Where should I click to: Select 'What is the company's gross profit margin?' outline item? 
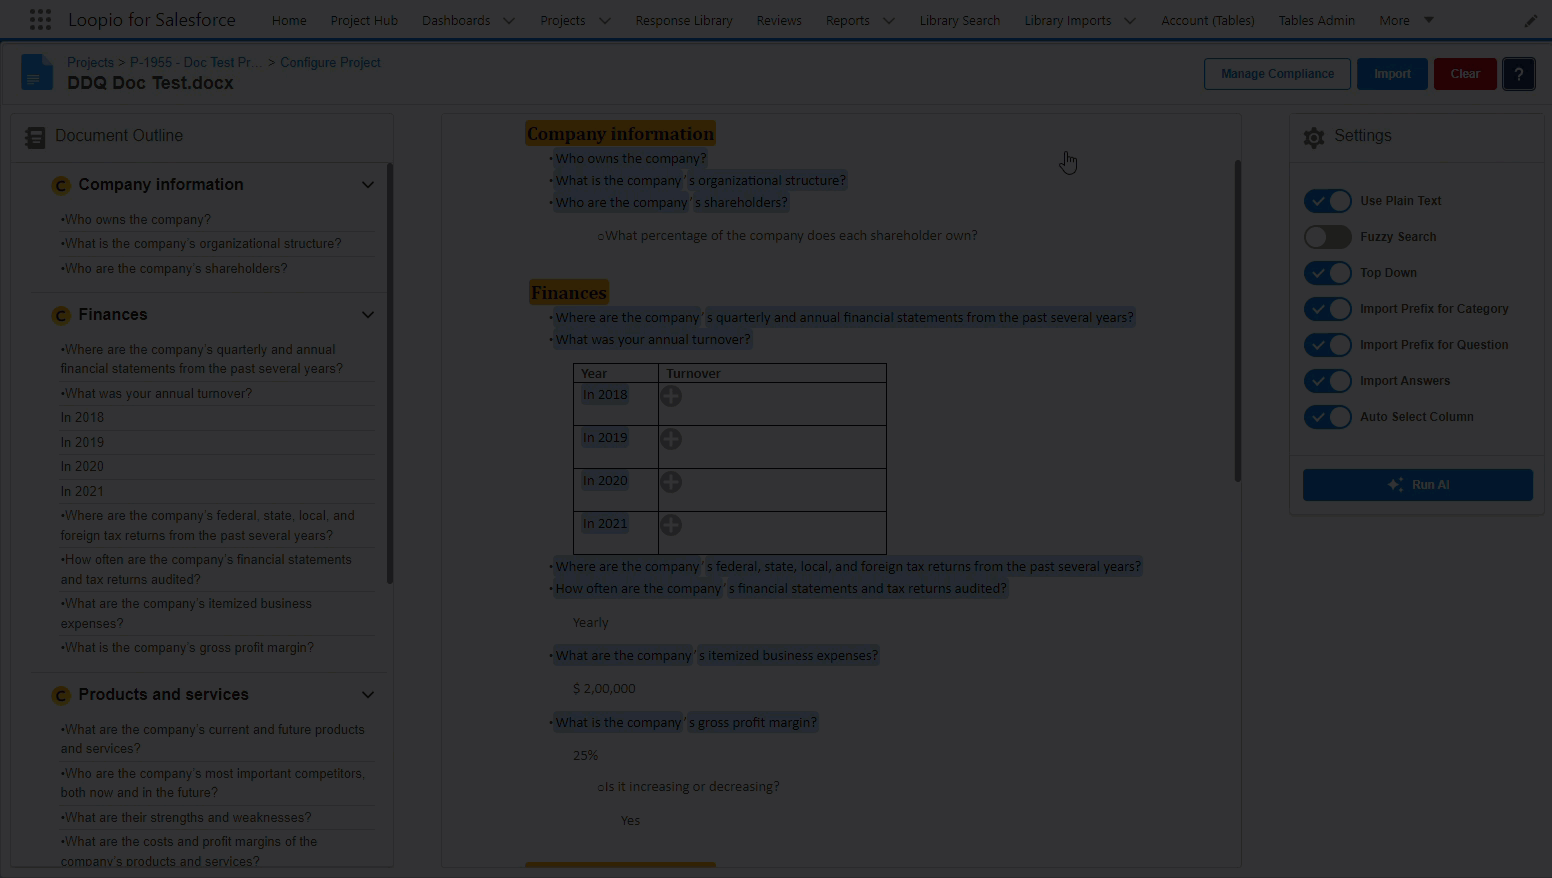click(x=187, y=648)
